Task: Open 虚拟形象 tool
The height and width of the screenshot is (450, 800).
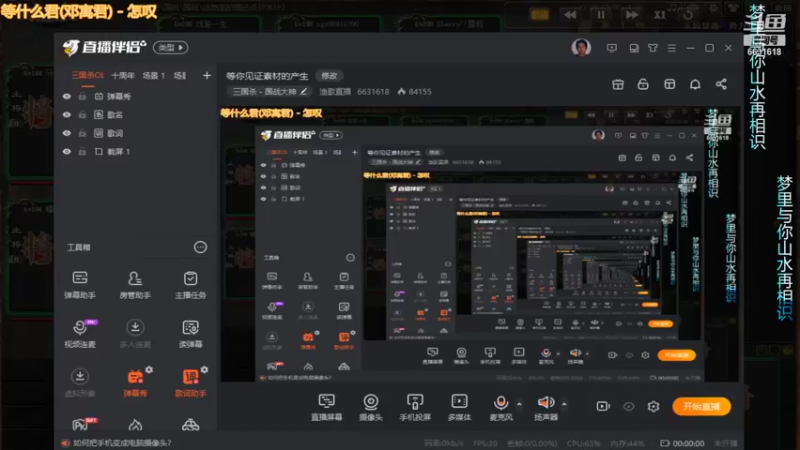Action: coord(80,383)
